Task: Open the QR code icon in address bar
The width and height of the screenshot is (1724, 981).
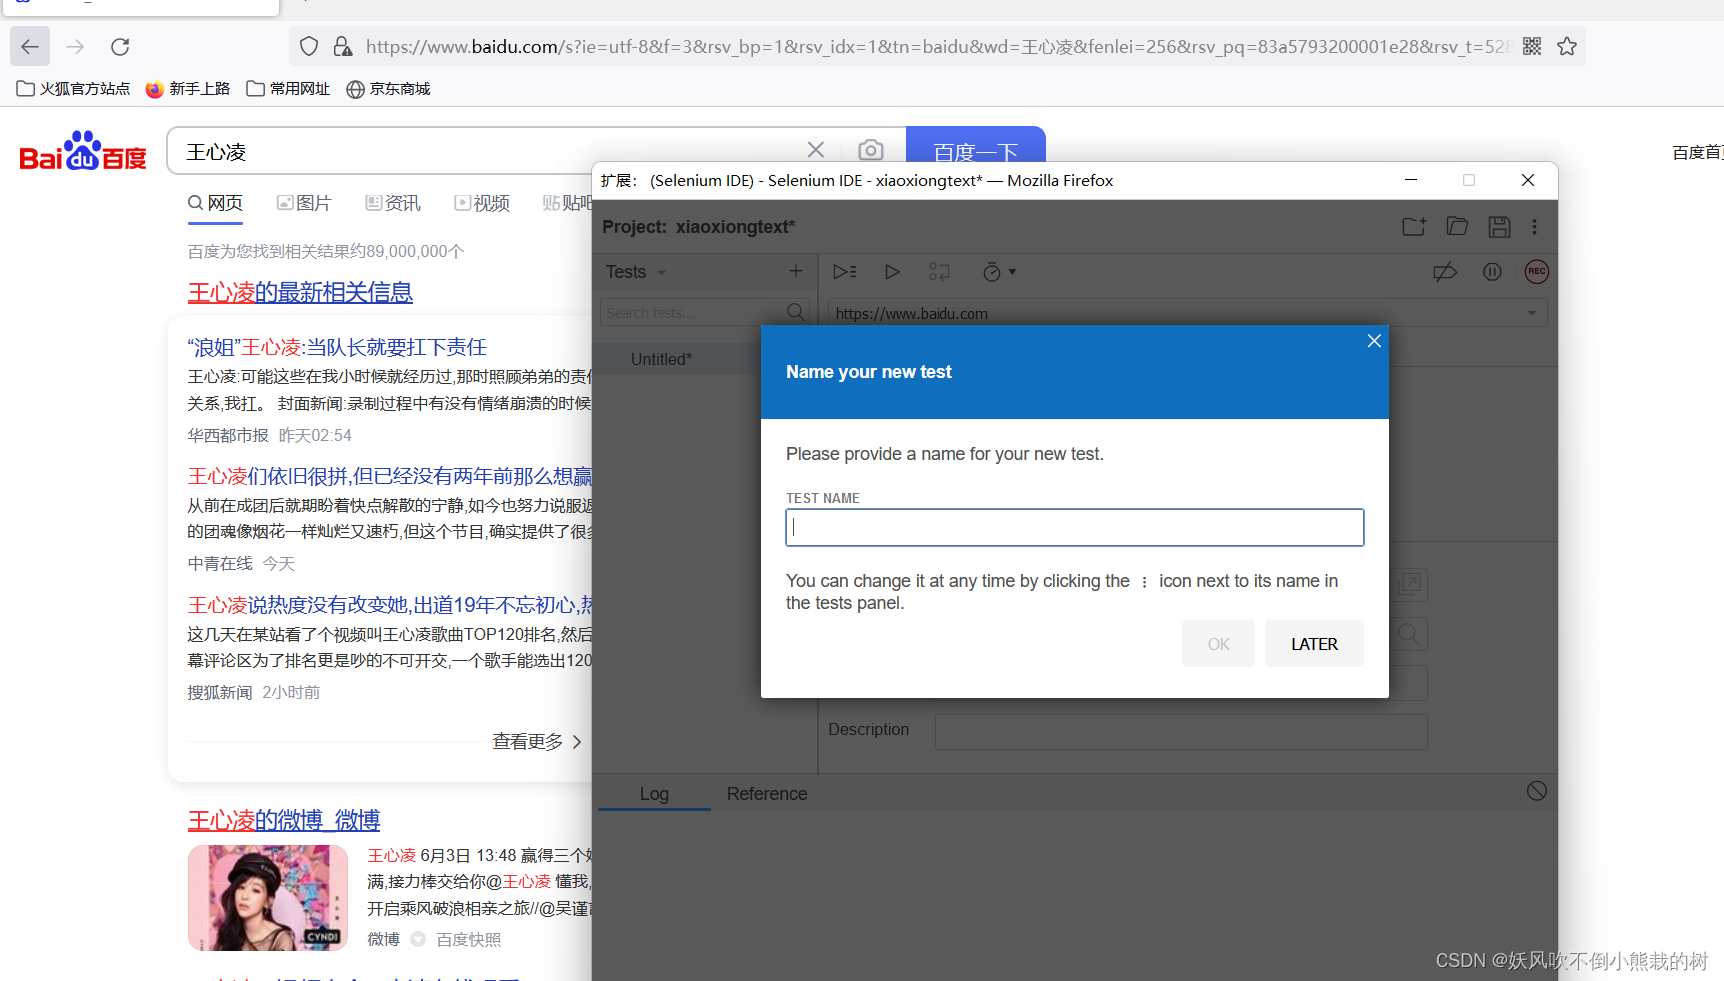Action: 1532,47
